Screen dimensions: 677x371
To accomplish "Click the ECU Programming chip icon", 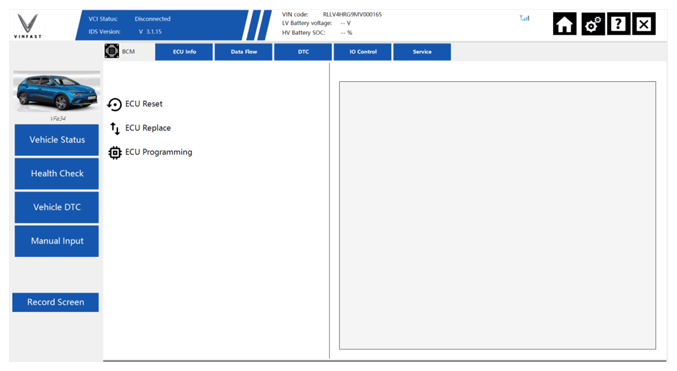I will (x=115, y=152).
